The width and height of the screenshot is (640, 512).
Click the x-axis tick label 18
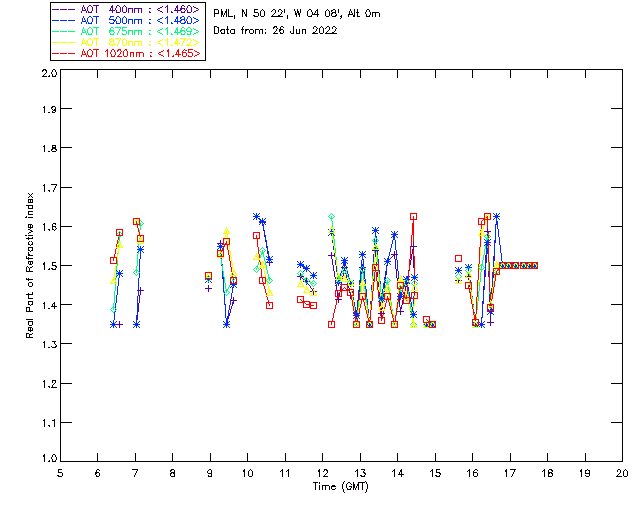pos(547,473)
